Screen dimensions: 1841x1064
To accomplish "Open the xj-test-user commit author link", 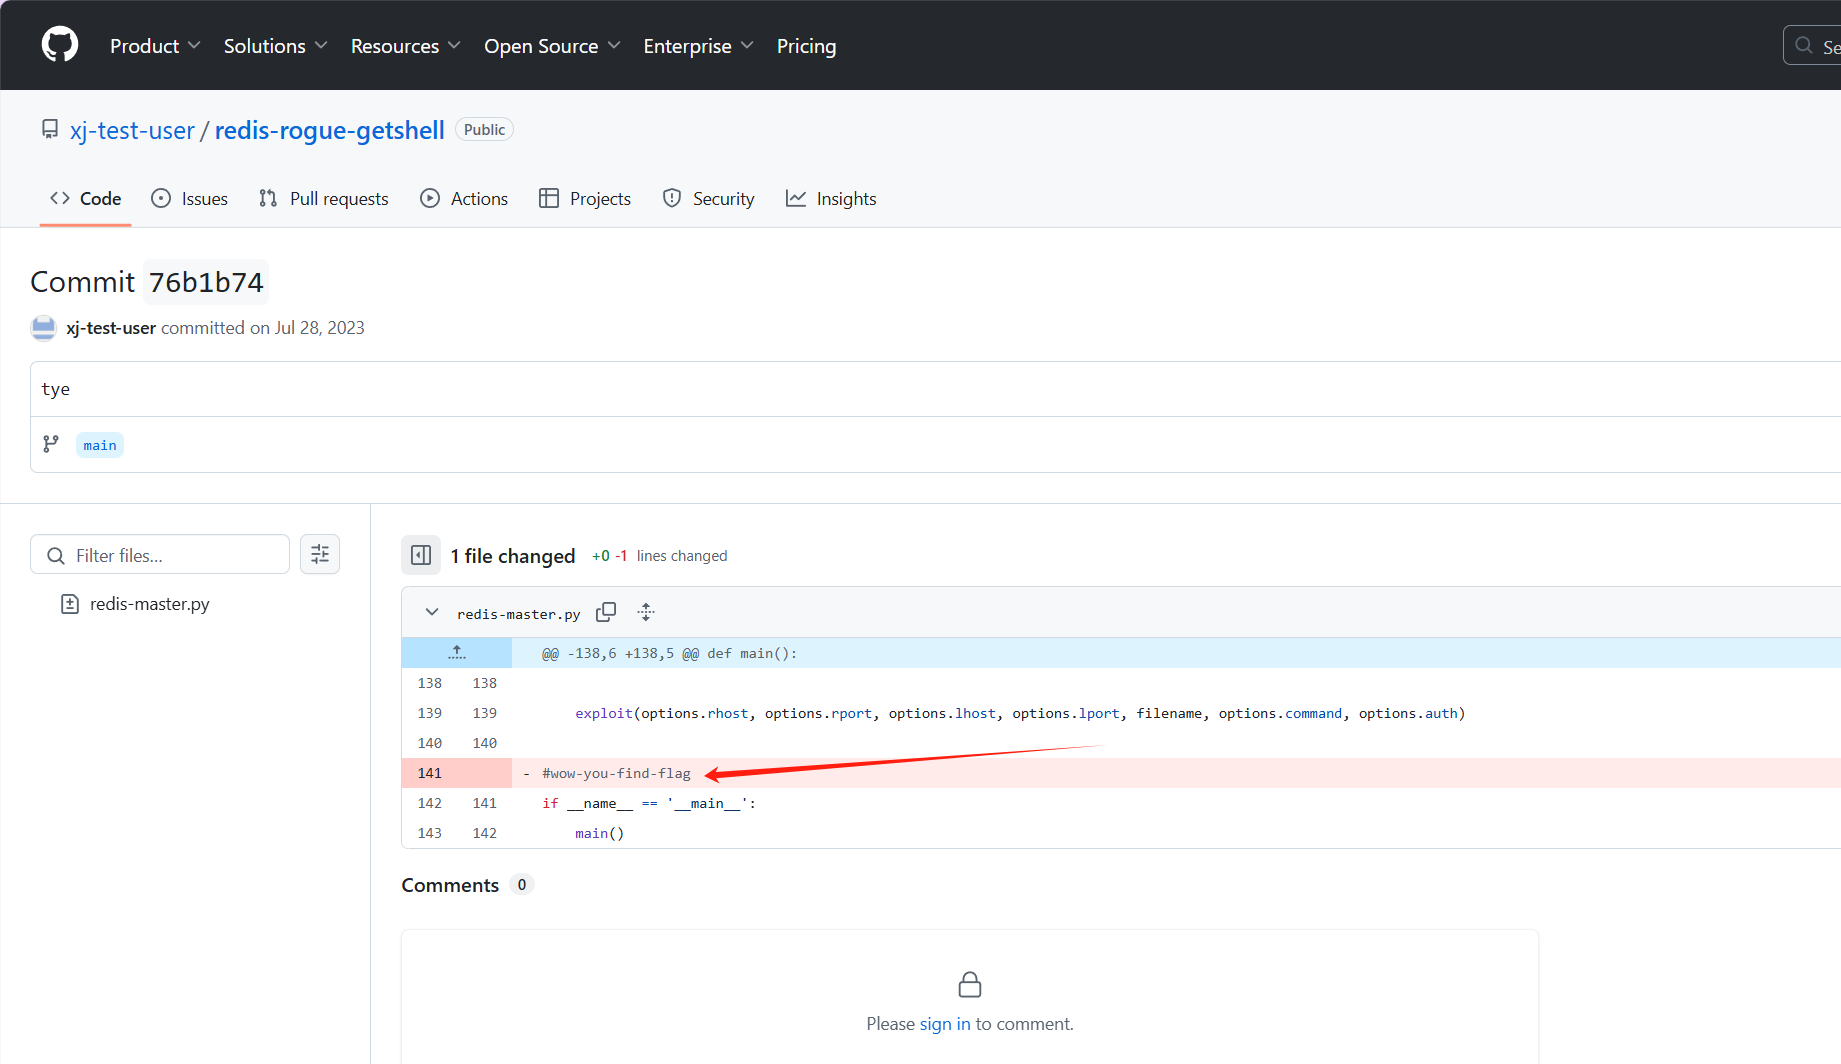I will pyautogui.click(x=111, y=328).
